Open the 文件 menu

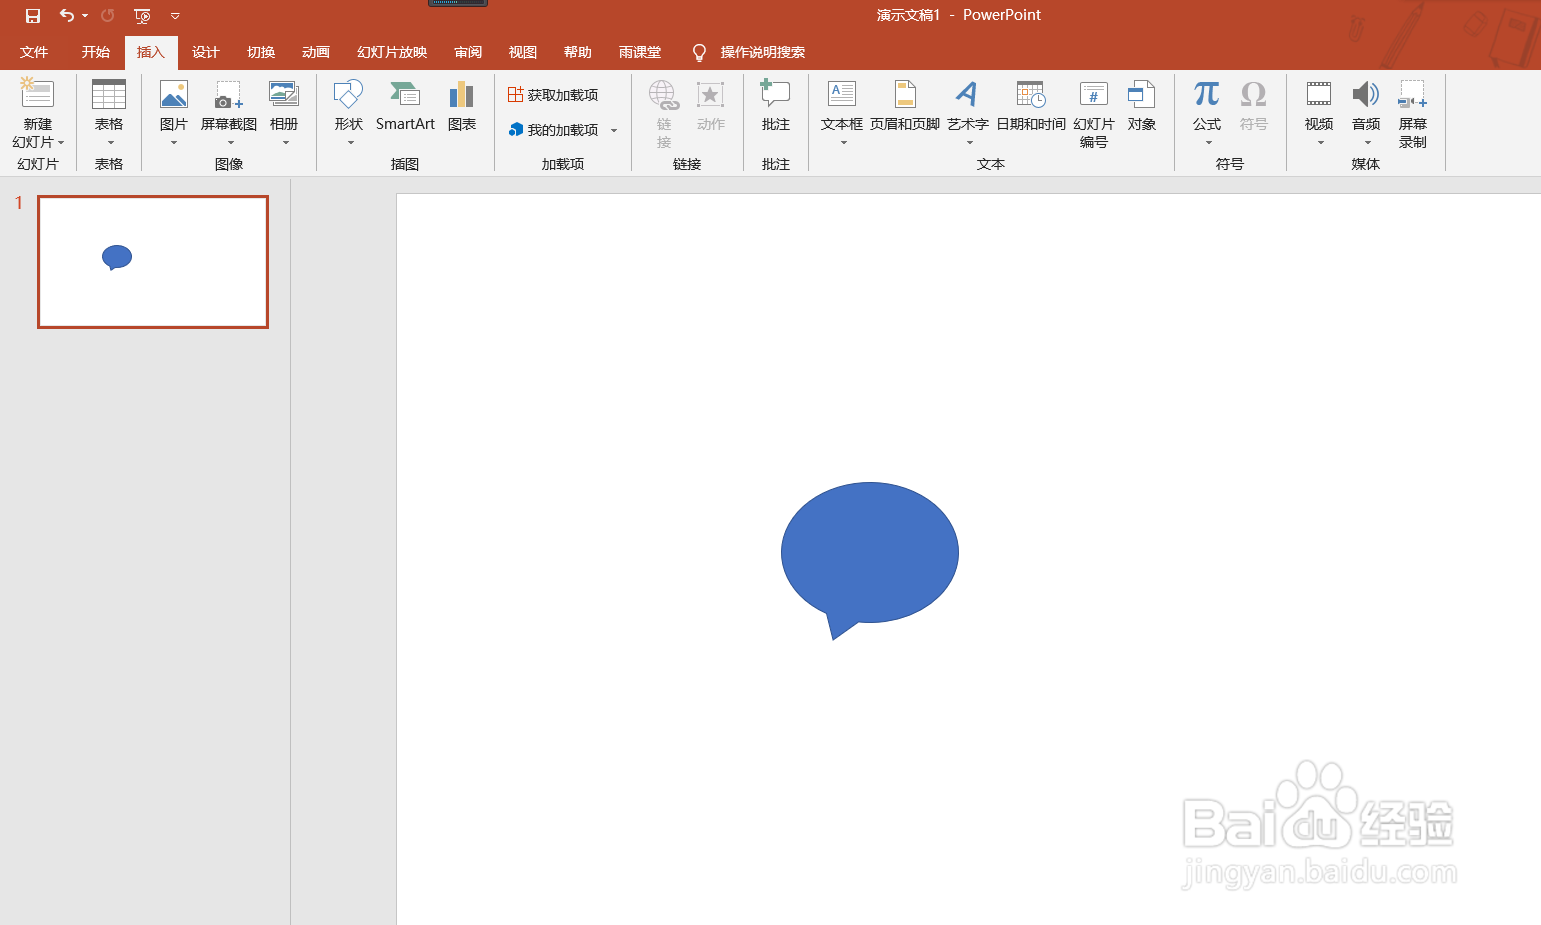click(x=34, y=52)
